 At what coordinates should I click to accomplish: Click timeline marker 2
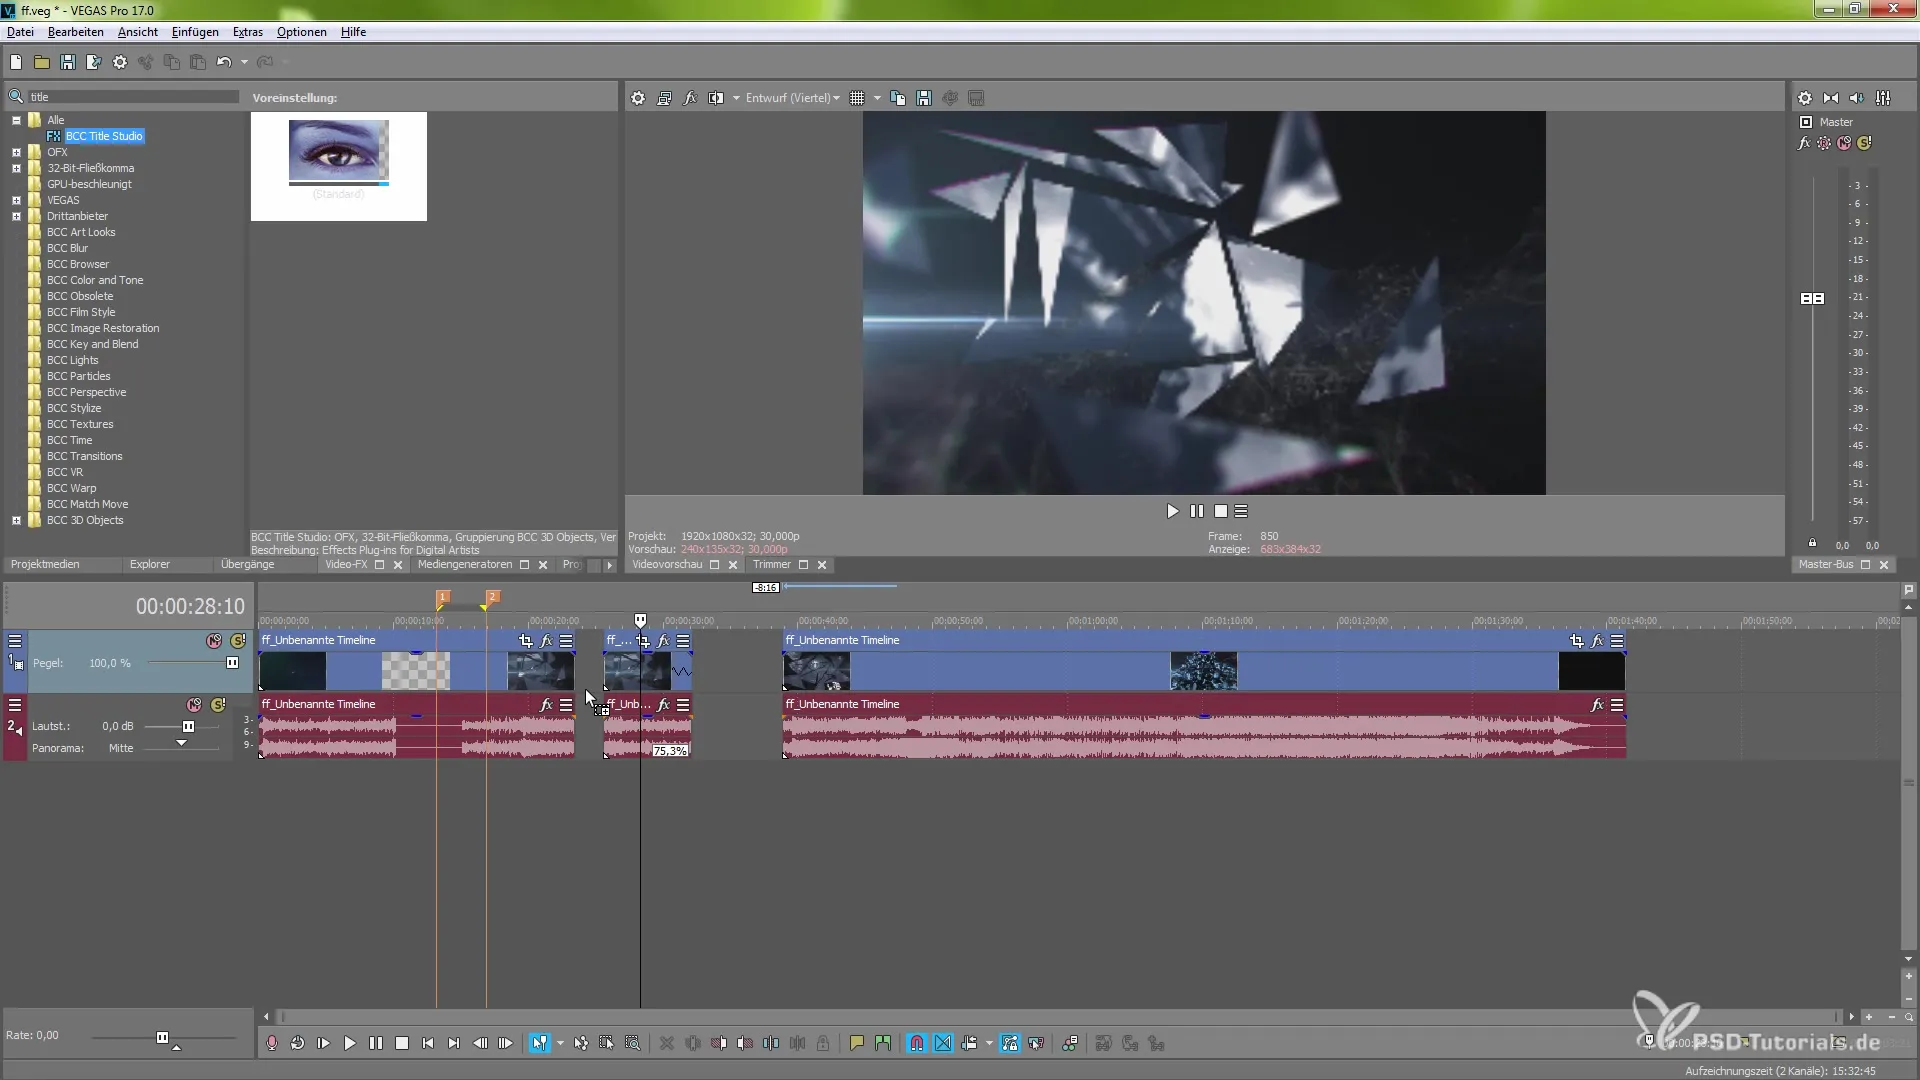pos(492,596)
